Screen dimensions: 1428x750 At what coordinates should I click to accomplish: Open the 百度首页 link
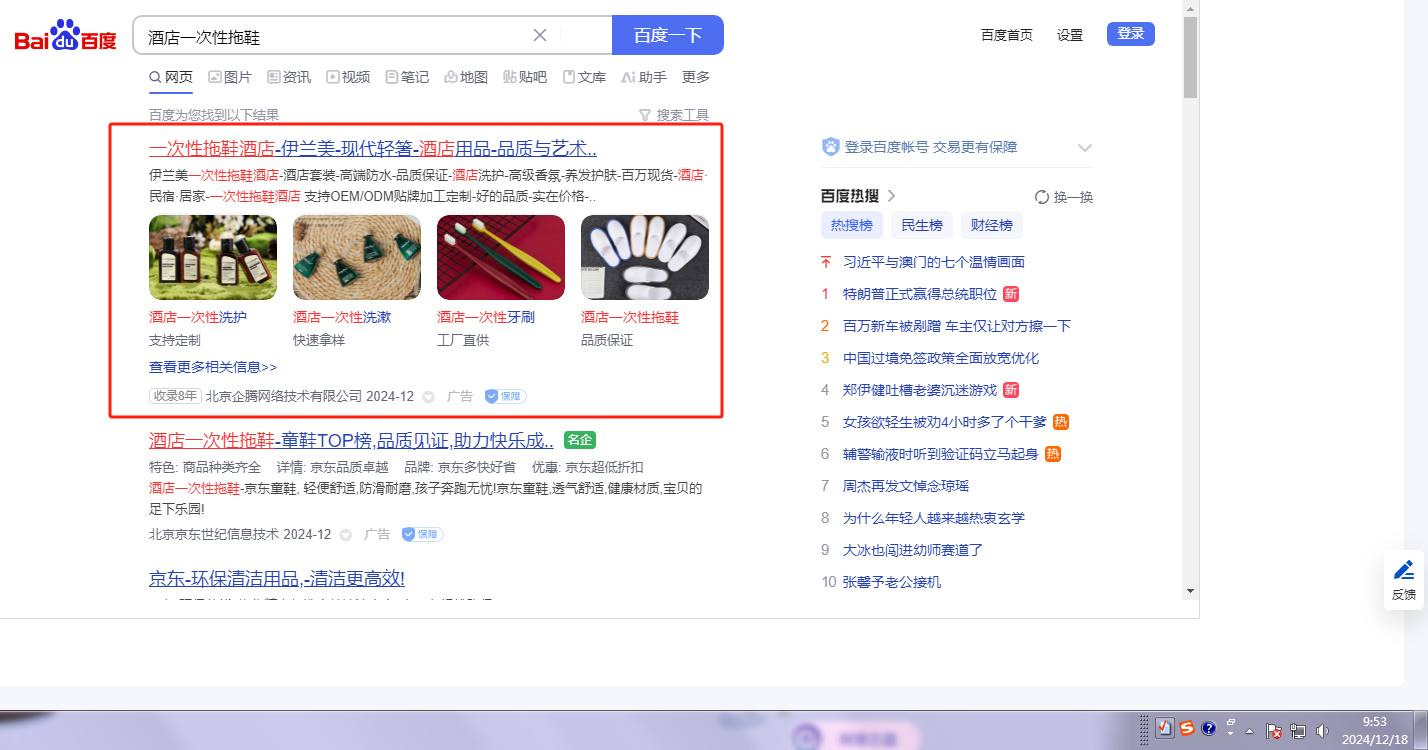[x=1007, y=35]
